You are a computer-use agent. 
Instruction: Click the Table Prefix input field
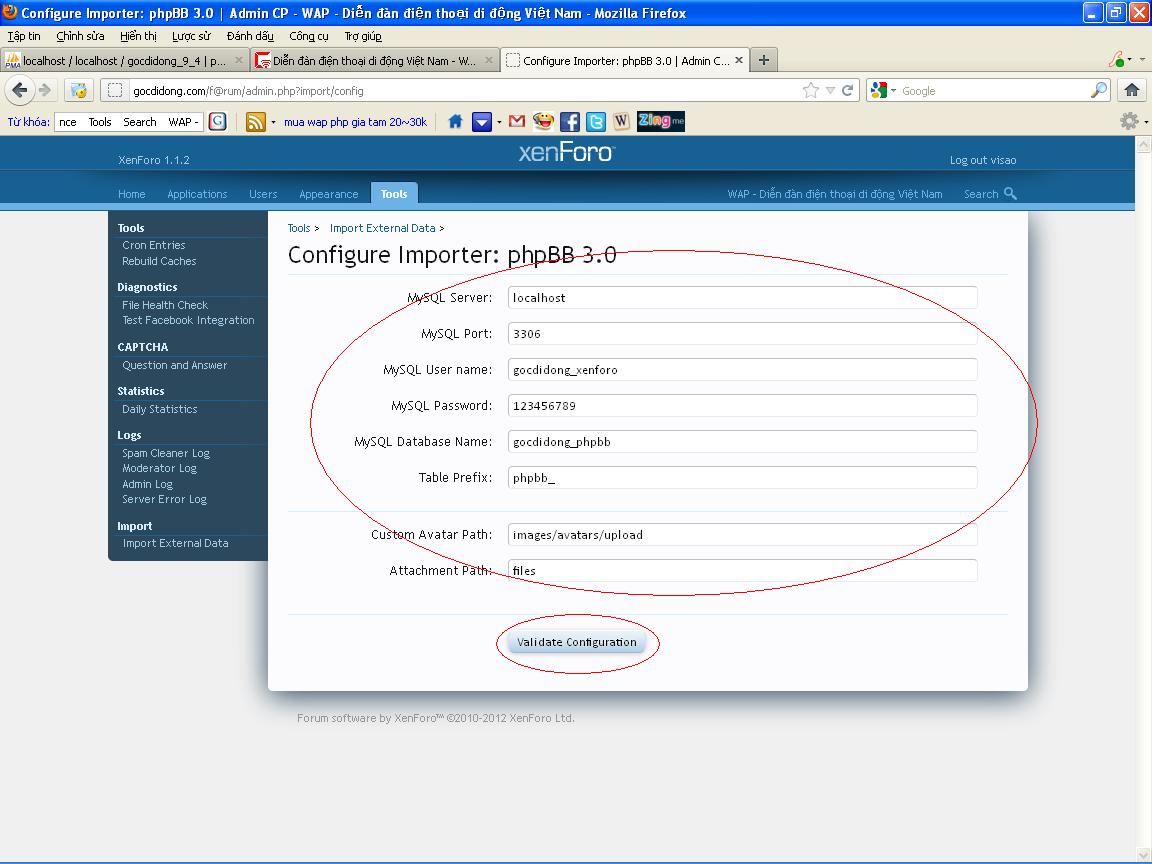coord(743,478)
